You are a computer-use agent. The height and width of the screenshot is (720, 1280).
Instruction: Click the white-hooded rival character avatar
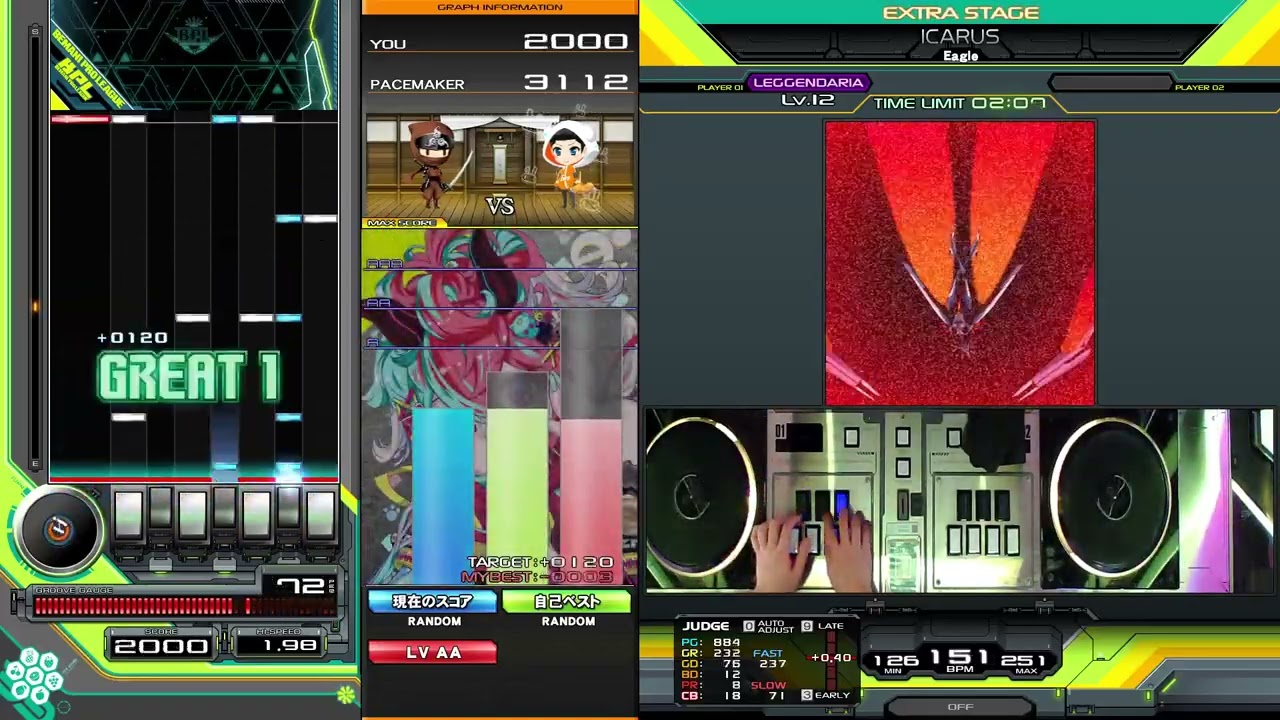[x=570, y=165]
